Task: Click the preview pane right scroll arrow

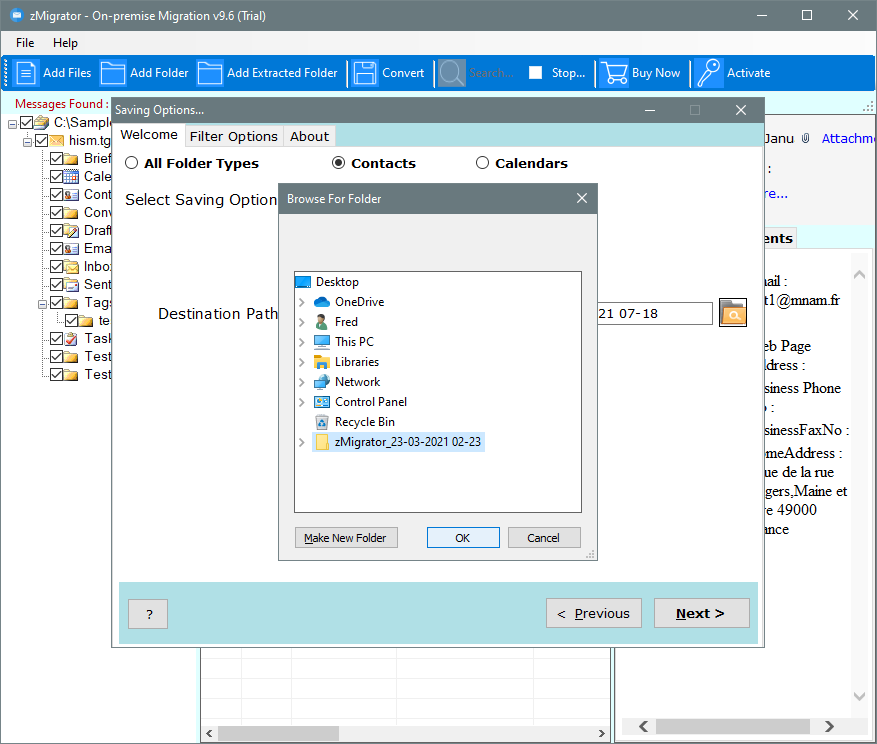Action: 829,726
